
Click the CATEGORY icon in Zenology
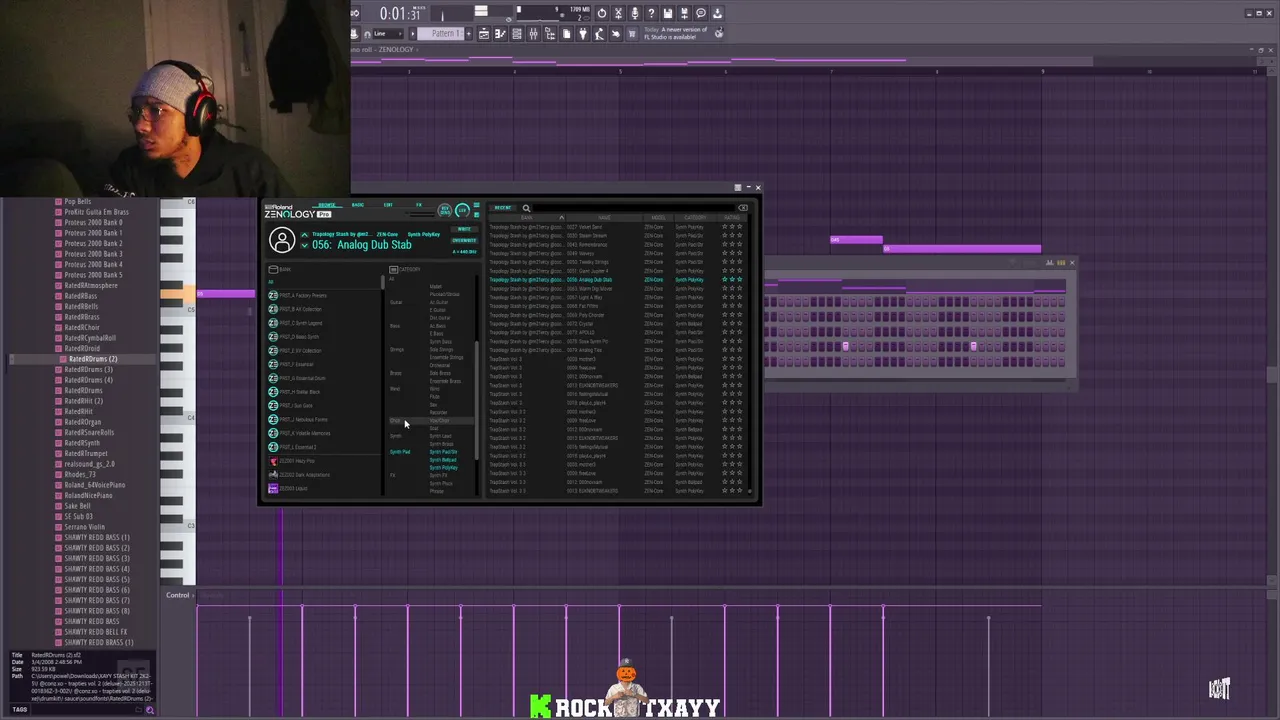pos(393,269)
